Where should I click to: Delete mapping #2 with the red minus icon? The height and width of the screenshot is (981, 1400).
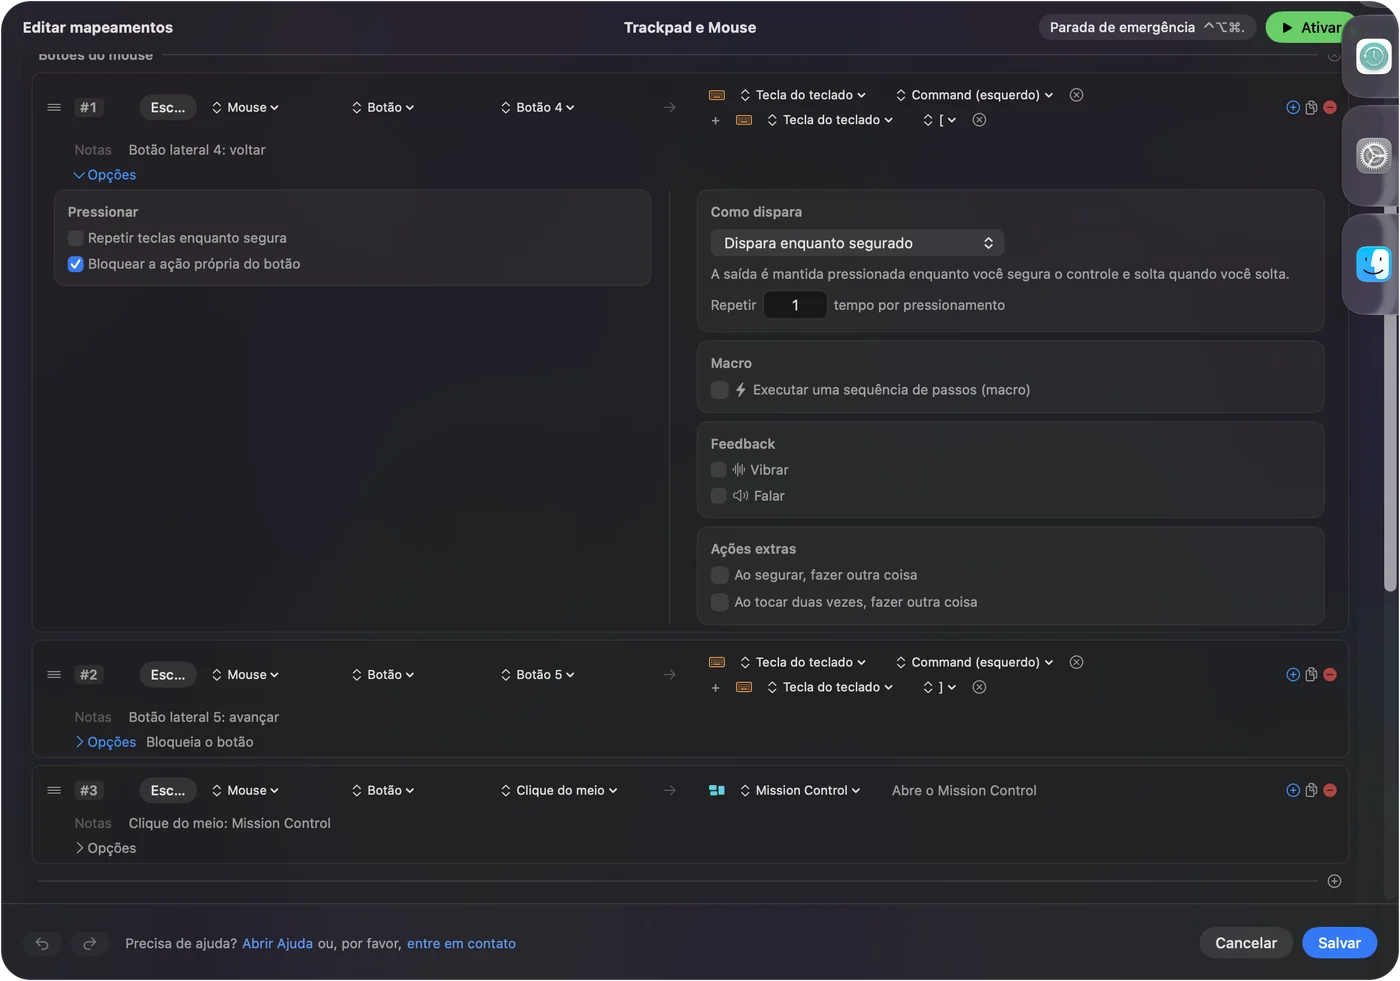[1330, 675]
